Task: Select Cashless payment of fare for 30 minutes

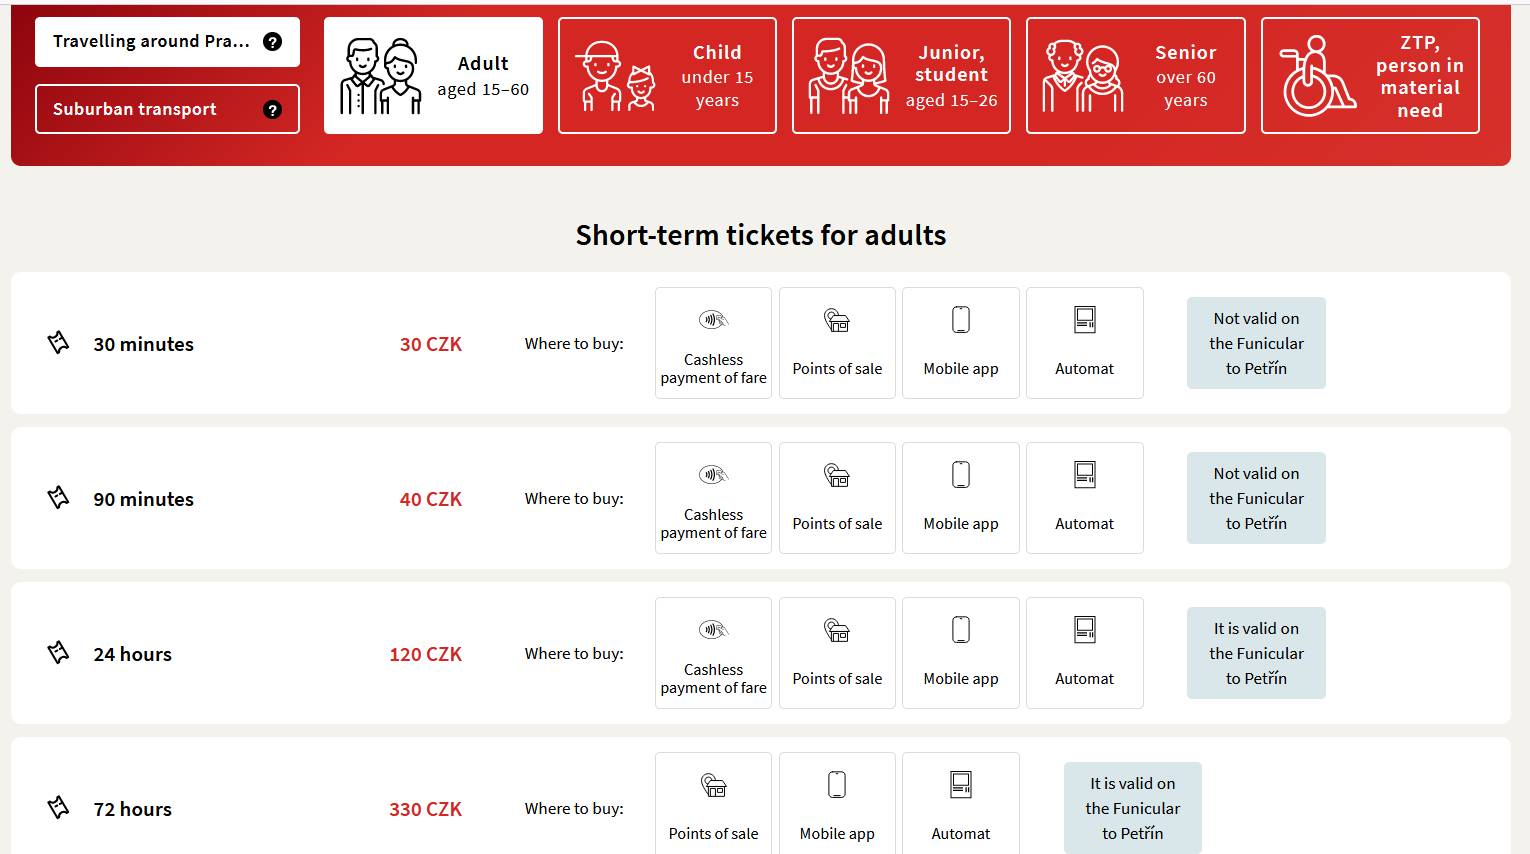Action: tap(713, 343)
